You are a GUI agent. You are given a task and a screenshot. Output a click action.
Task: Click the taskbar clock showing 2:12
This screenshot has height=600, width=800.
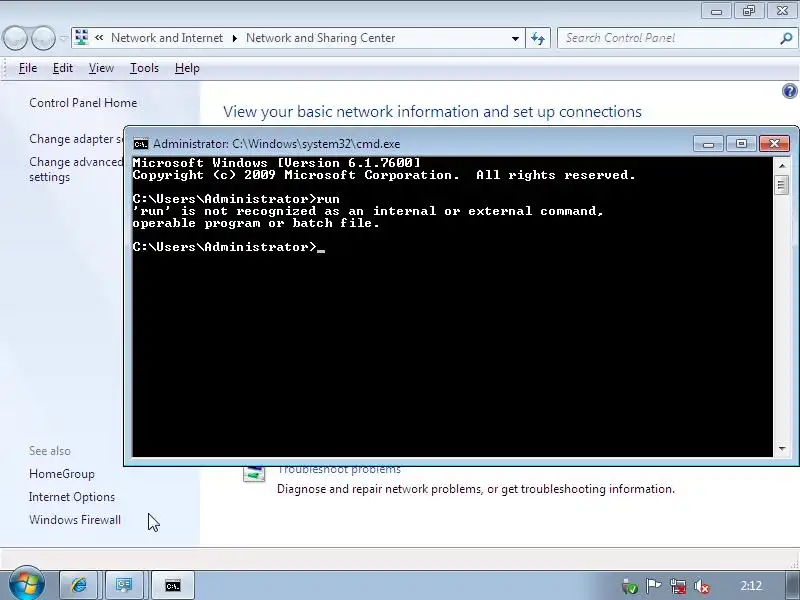coord(751,586)
